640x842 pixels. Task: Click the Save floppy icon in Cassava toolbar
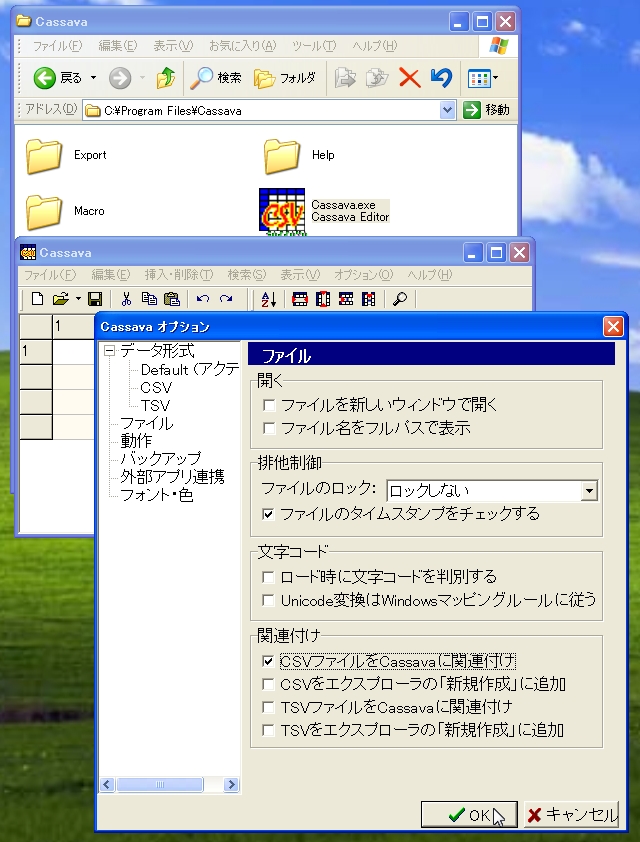[x=95, y=299]
